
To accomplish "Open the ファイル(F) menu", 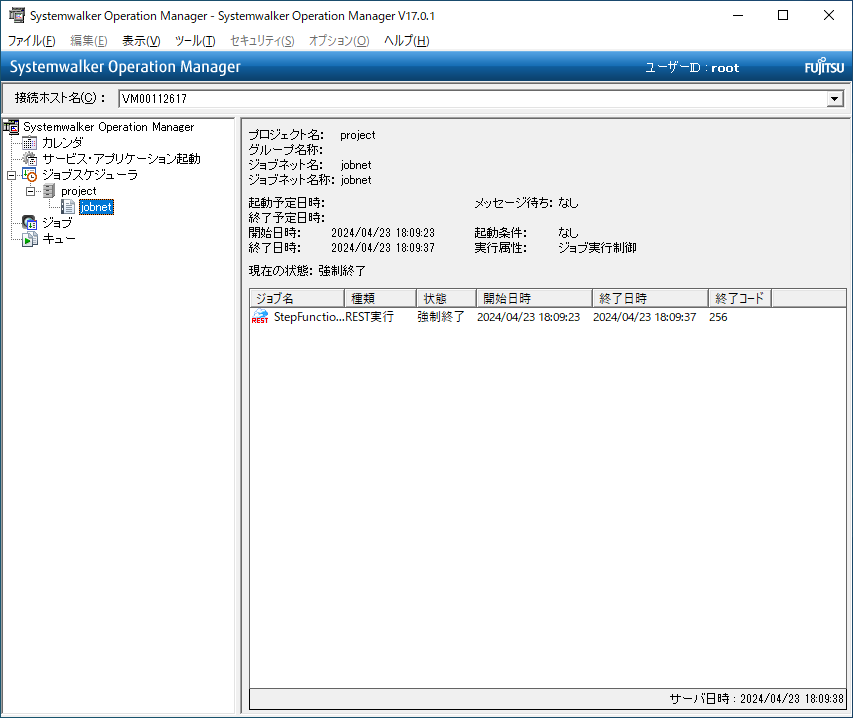I will [x=31, y=41].
